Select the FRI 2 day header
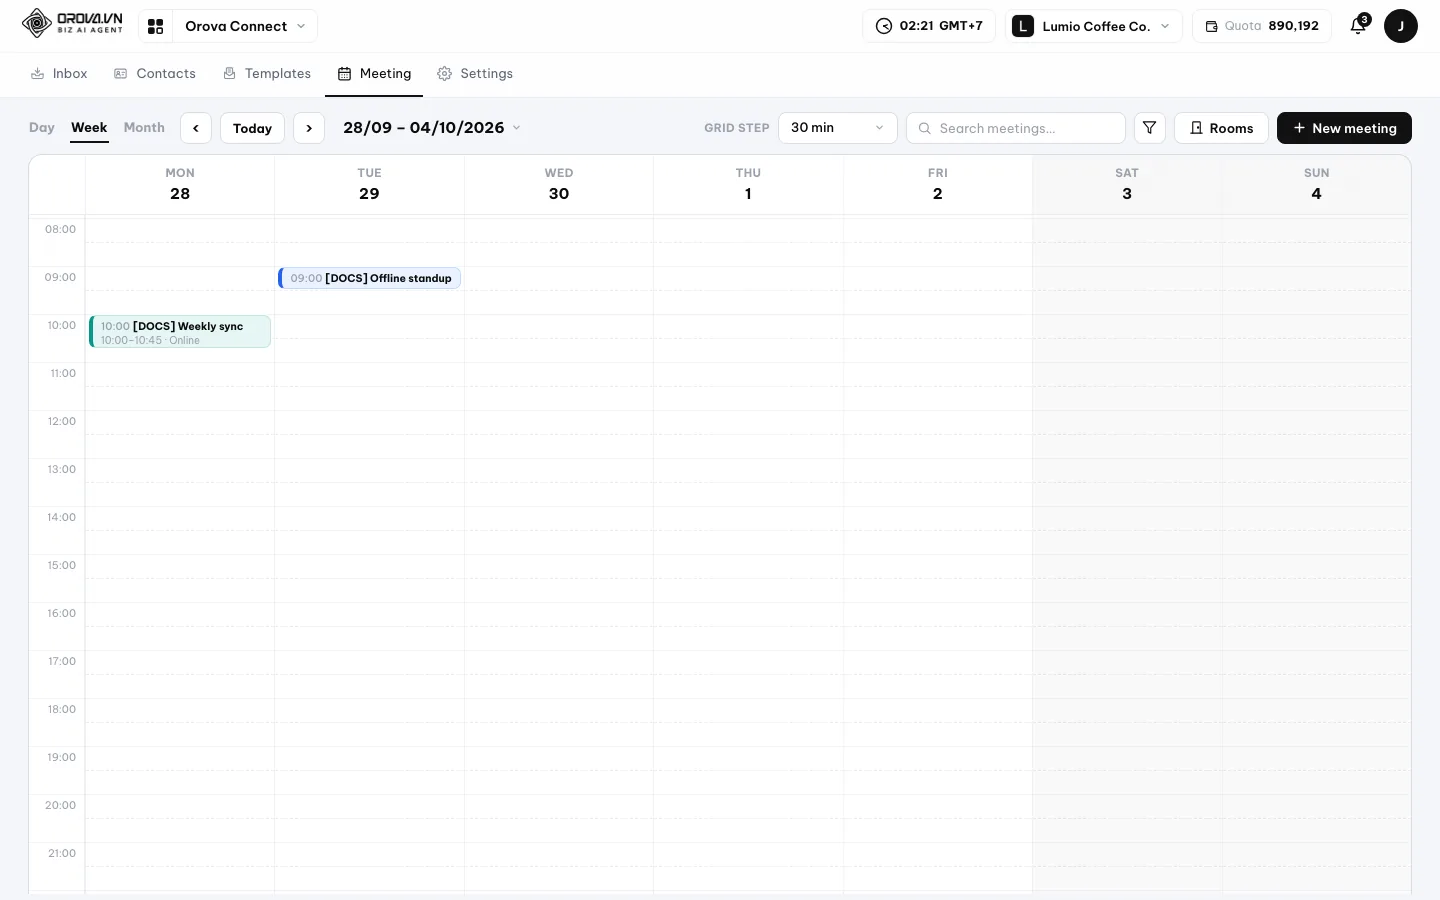1440x900 pixels. tap(938, 184)
